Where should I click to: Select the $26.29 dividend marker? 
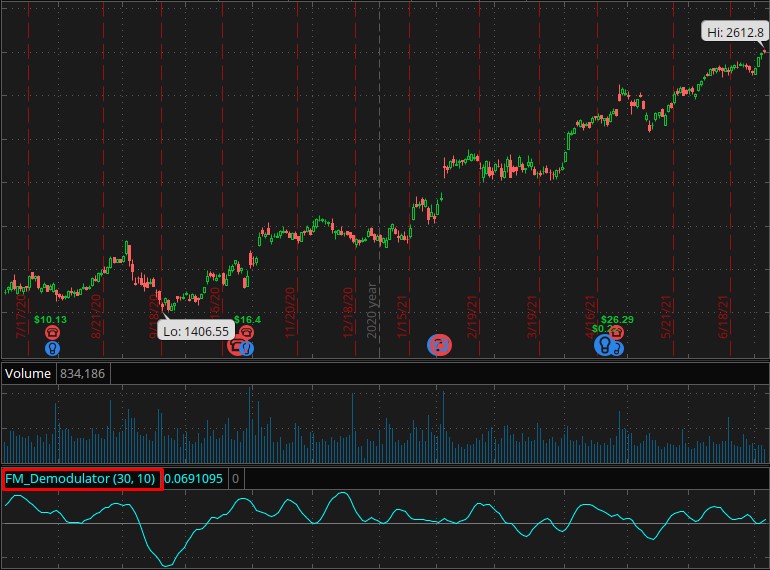[x=617, y=320]
